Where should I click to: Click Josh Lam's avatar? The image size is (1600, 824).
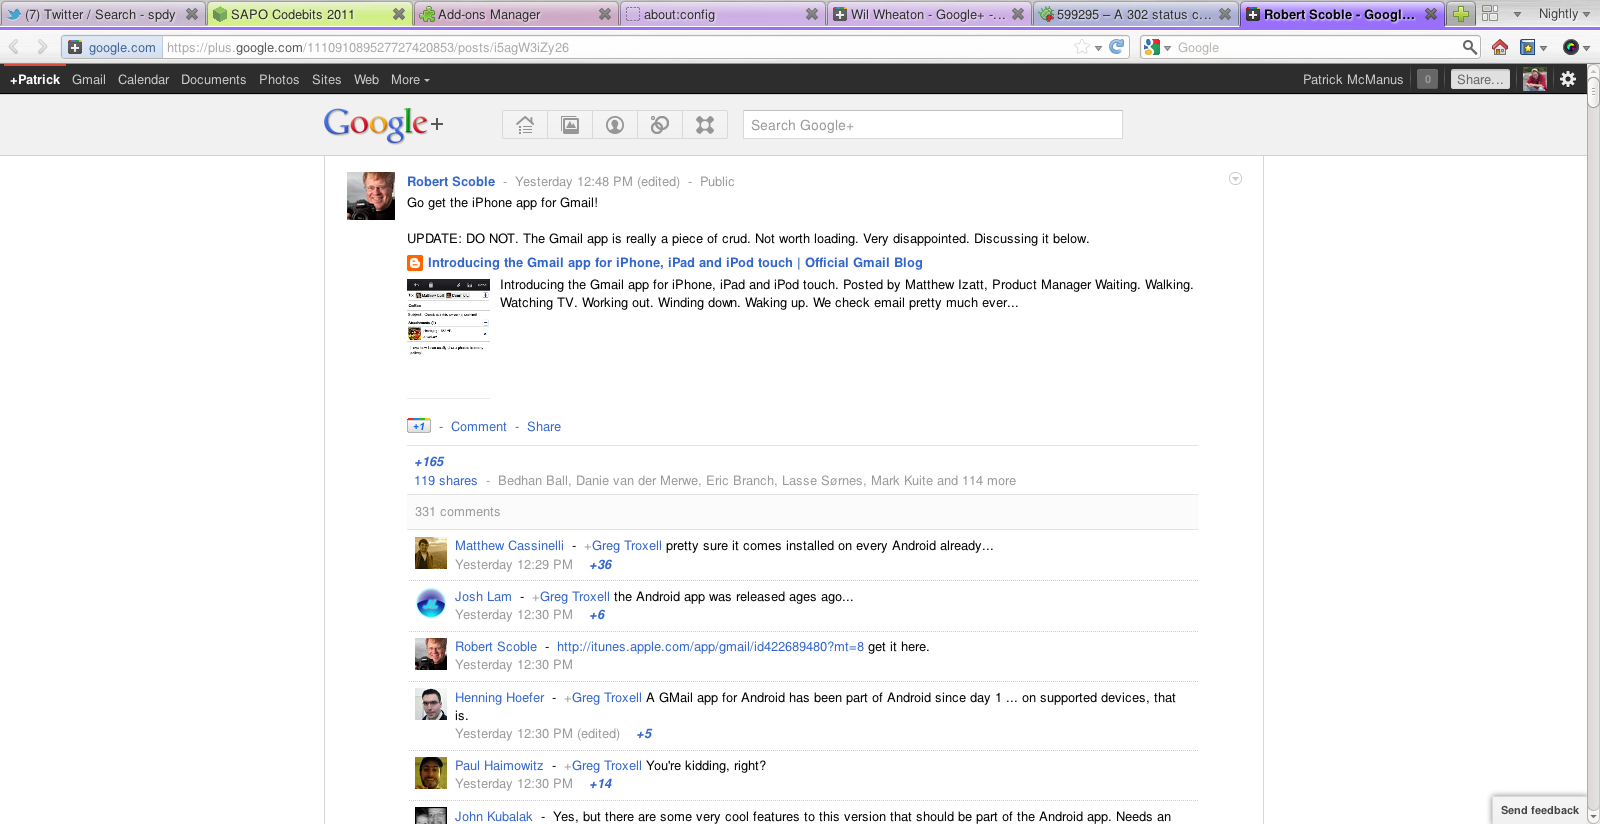431,603
